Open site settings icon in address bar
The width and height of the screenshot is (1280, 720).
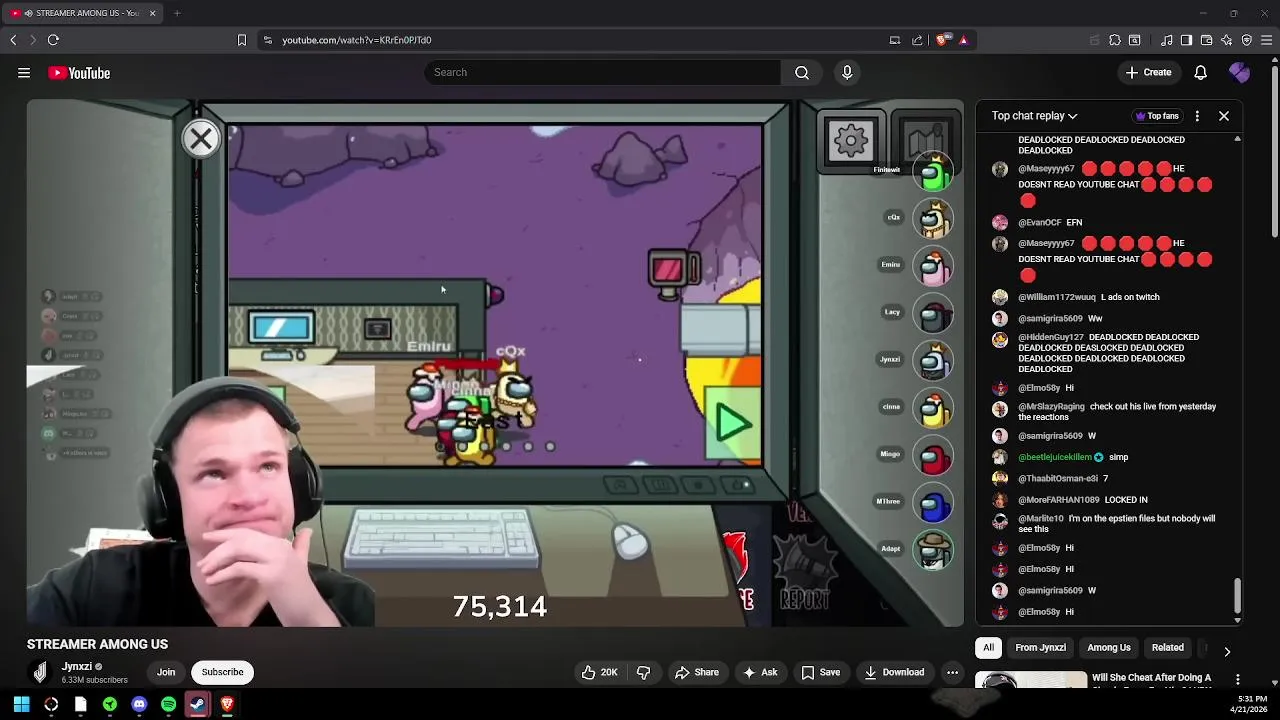pos(267,40)
